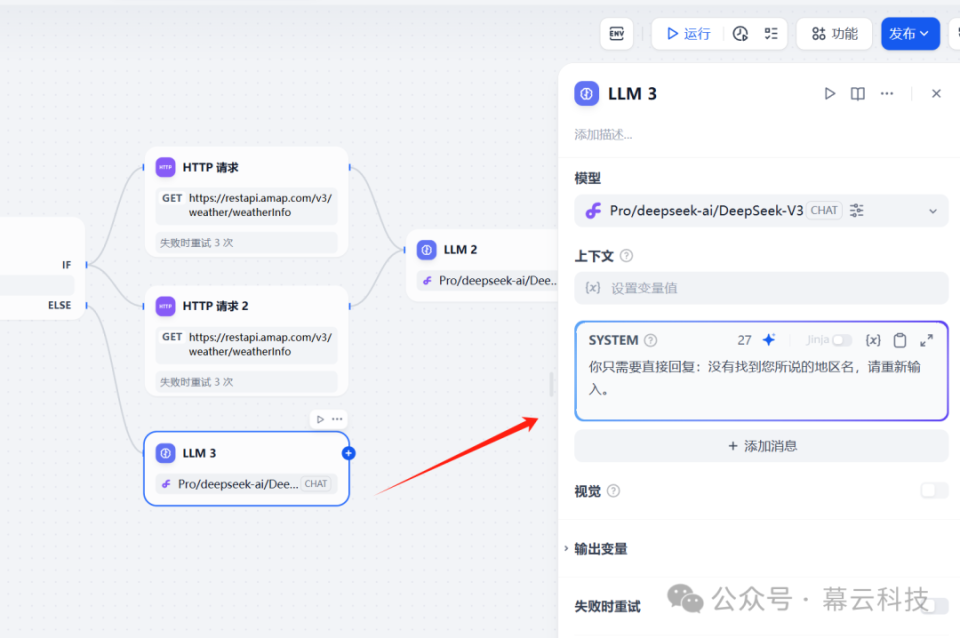Click the LLM 2 node icon

[x=427, y=250]
